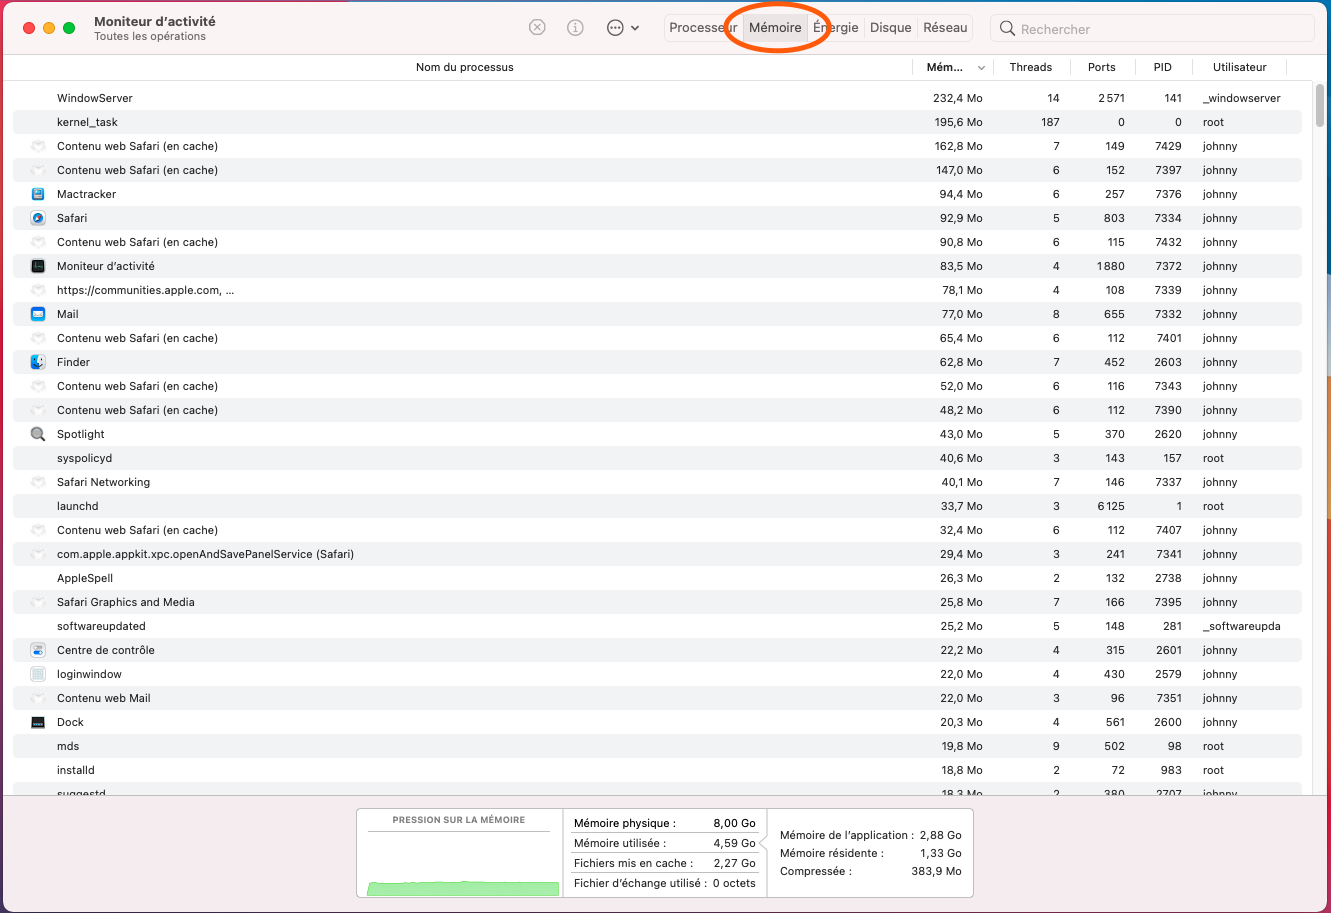
Task: Switch to the Processeur tab
Action: pos(702,28)
